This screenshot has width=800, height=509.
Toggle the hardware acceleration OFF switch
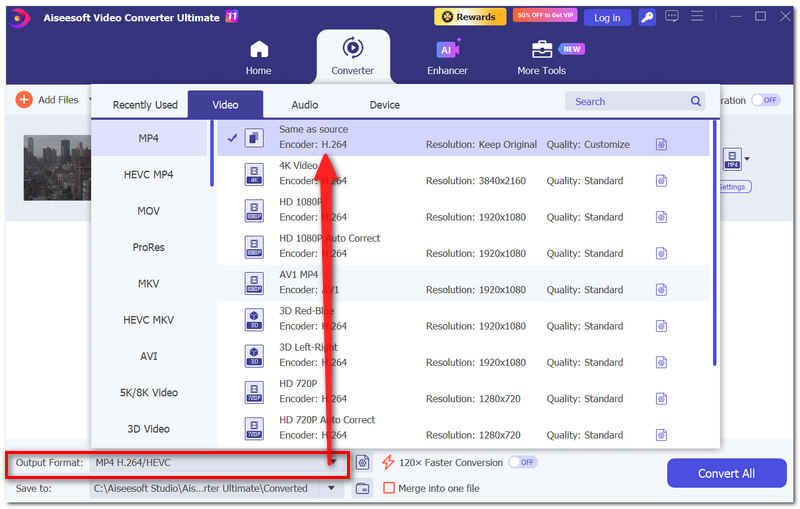[766, 100]
